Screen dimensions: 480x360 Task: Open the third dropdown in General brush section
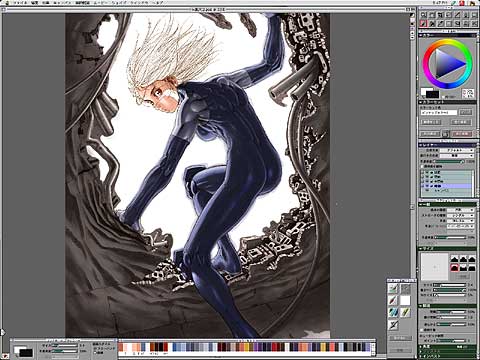click(x=460, y=221)
